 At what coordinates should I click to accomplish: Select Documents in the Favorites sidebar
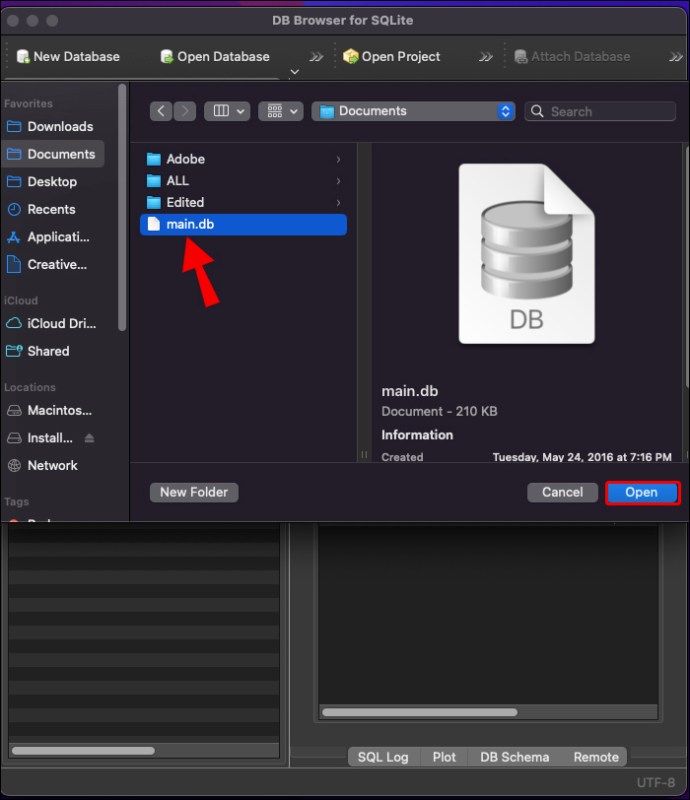point(53,154)
